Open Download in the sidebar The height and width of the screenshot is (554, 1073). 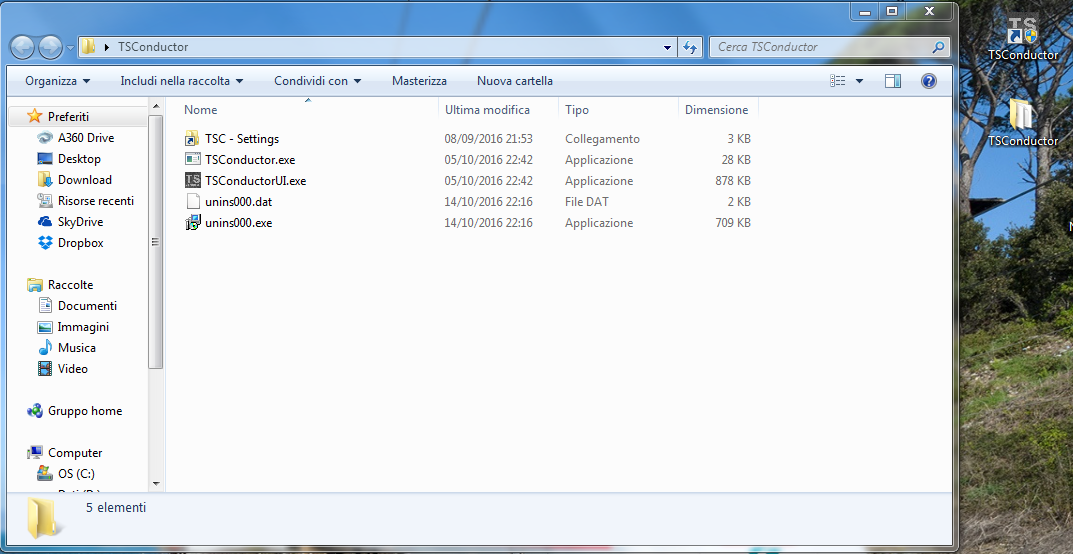[85, 180]
